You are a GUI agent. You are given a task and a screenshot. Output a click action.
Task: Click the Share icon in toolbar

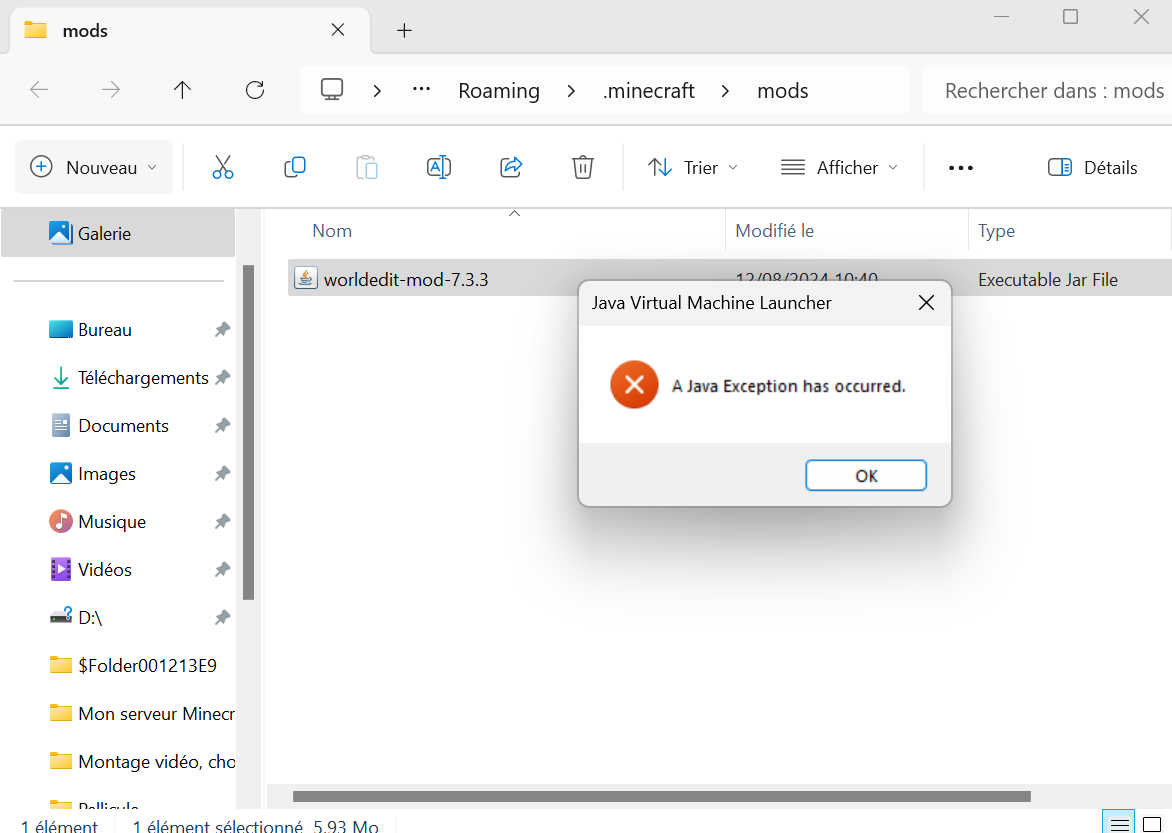pos(511,167)
